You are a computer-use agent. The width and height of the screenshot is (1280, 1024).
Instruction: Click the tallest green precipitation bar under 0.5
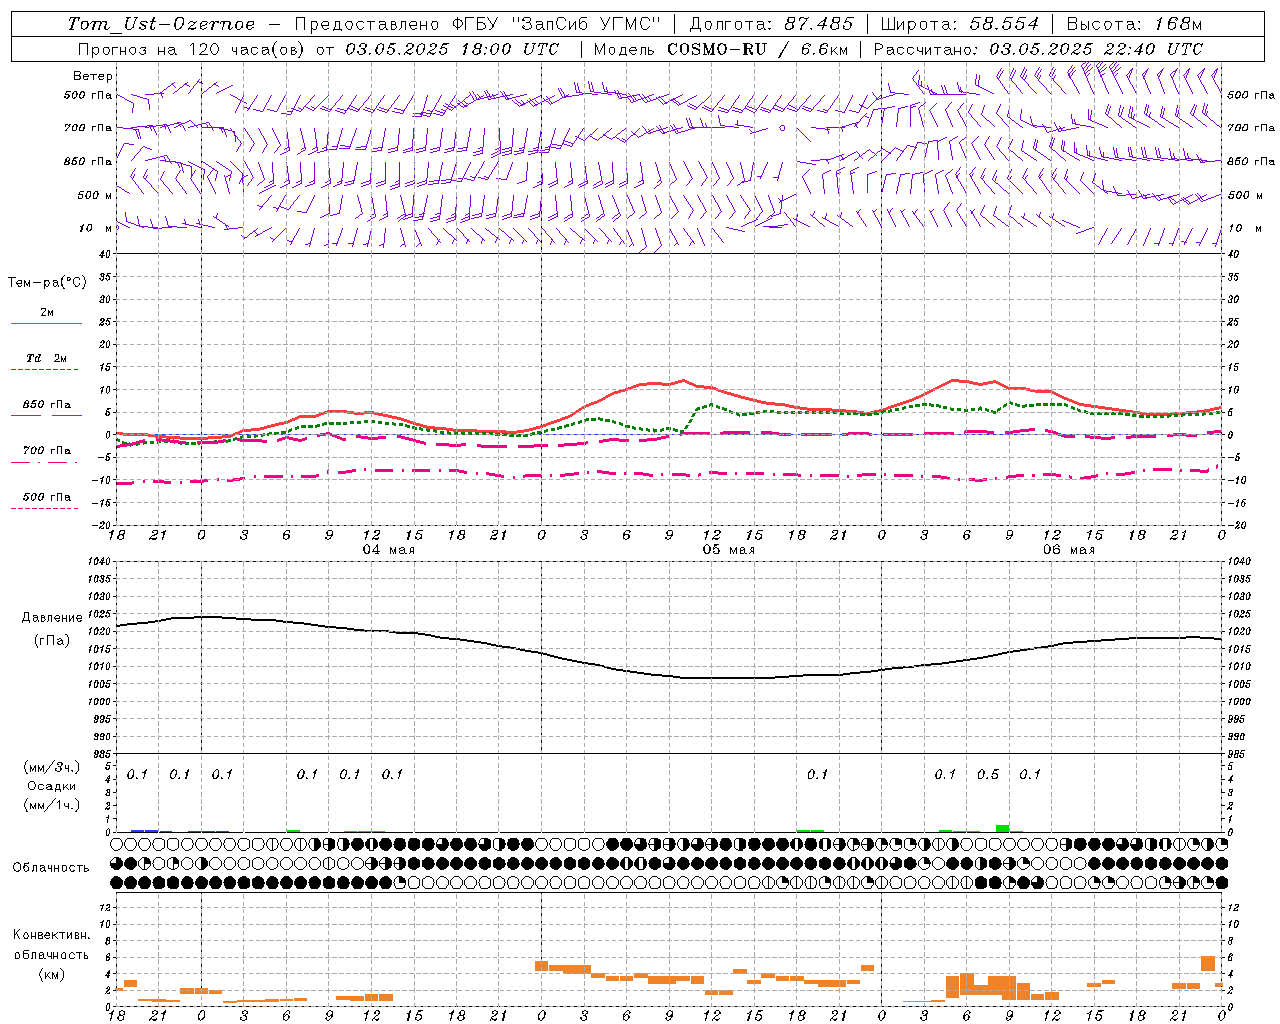(1002, 828)
